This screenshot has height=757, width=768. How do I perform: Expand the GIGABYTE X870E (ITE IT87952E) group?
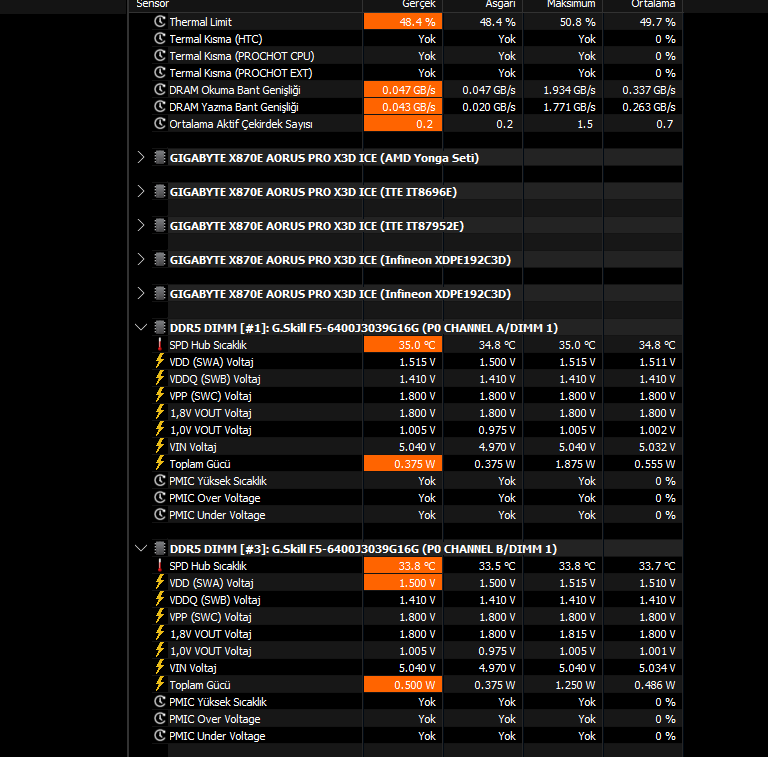pos(141,226)
